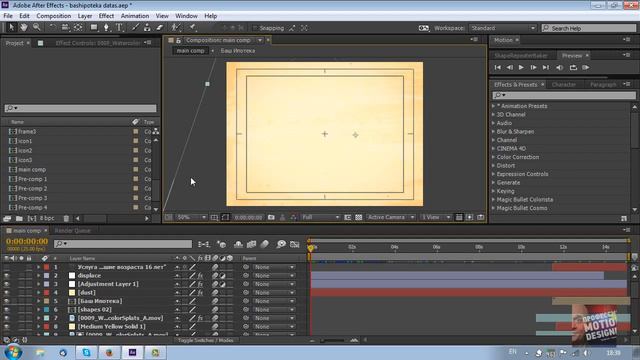Click the timeline zoom slider

click(333, 340)
